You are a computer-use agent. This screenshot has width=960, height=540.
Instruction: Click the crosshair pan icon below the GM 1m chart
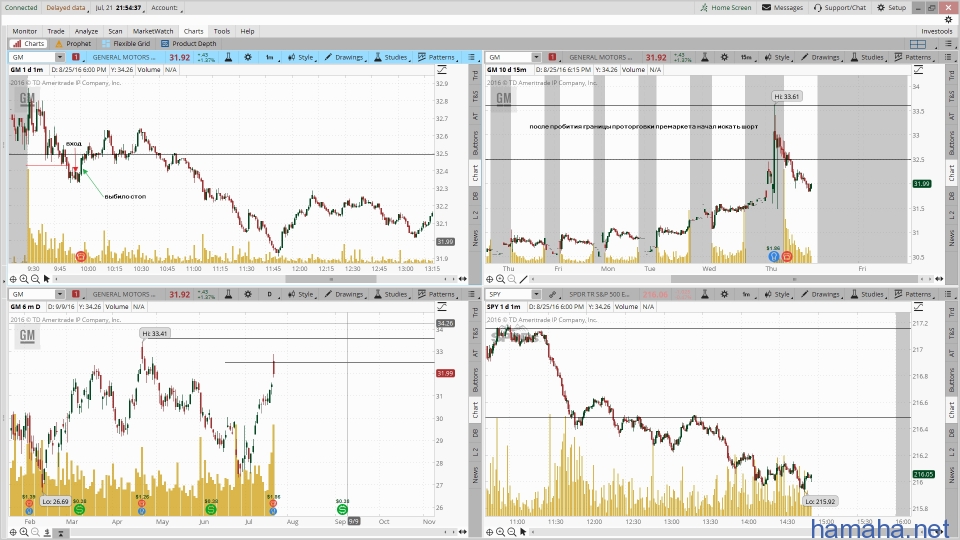(13, 279)
